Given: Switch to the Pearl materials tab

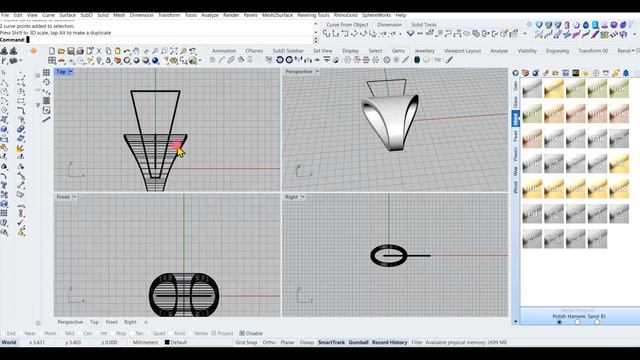Looking at the screenshot, I should 516,136.
